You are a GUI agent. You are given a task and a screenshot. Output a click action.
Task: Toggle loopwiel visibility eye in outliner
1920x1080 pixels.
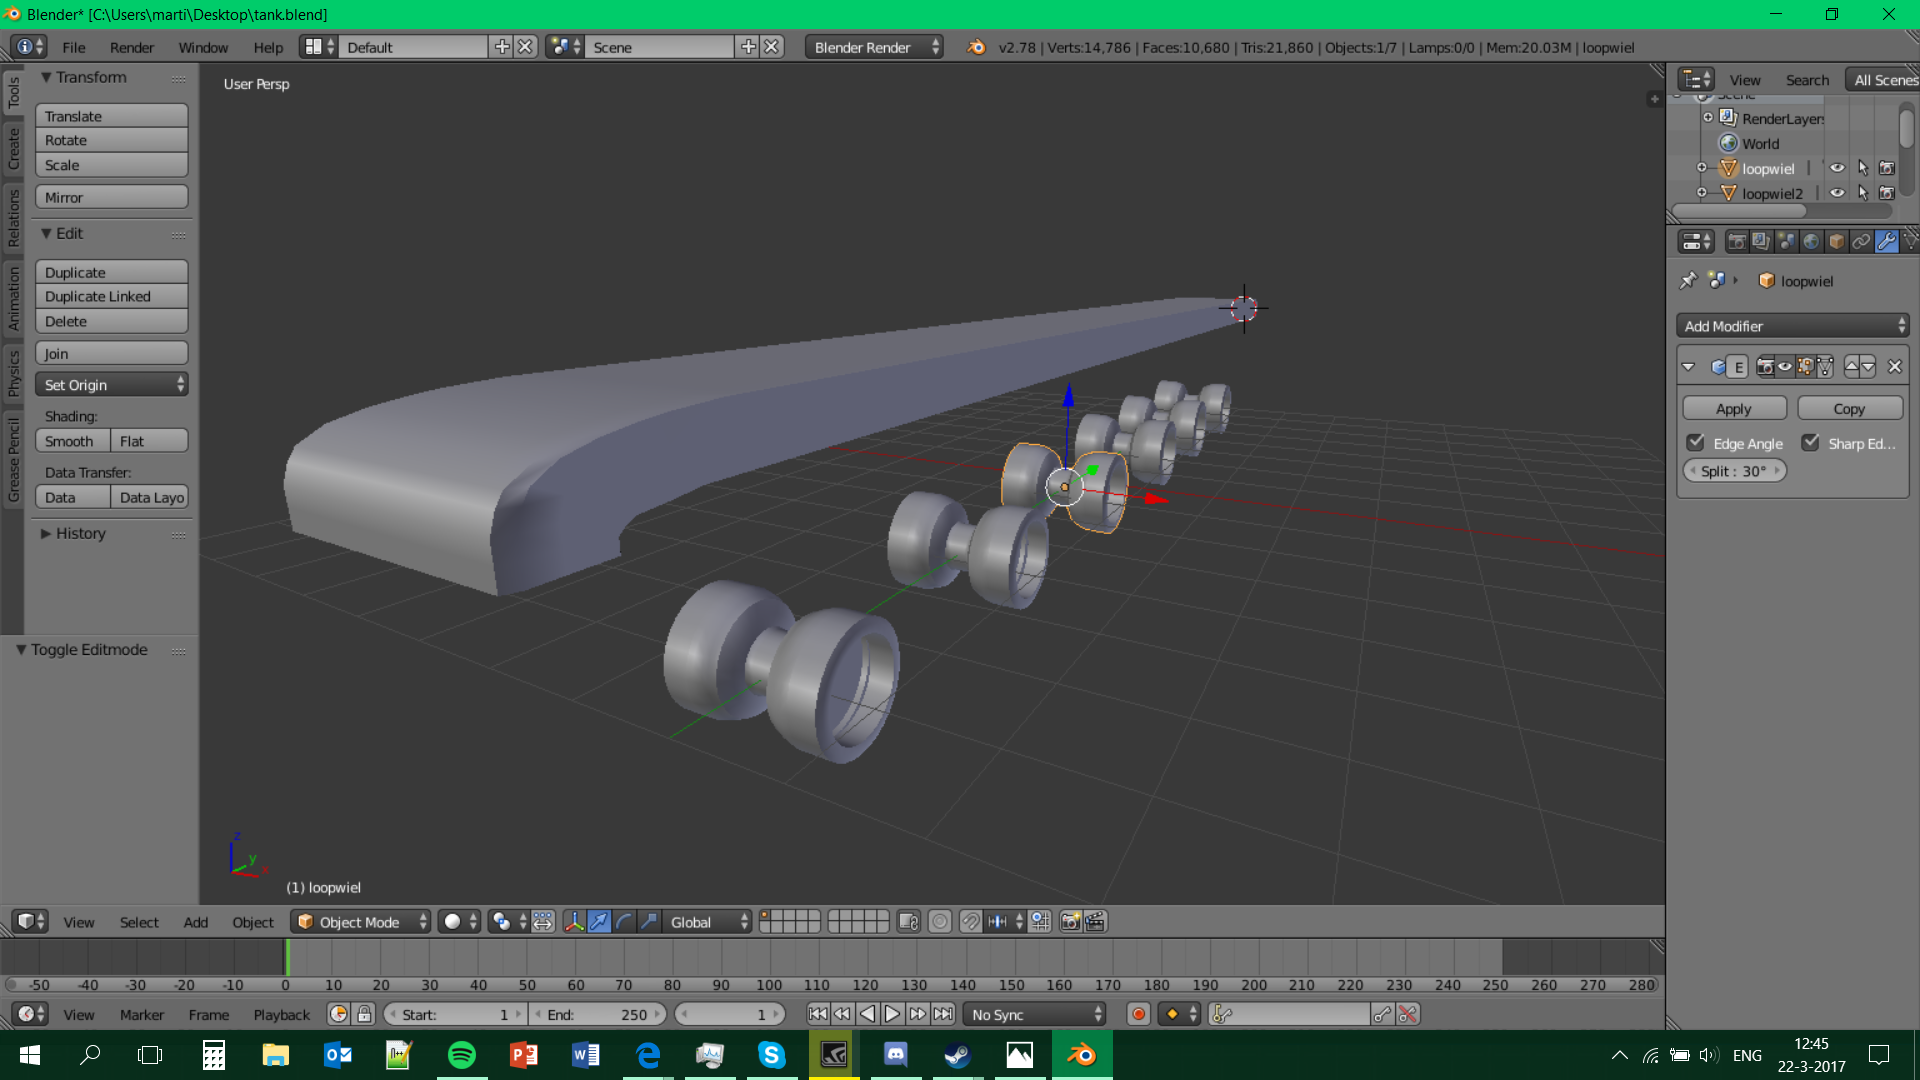click(x=1837, y=168)
